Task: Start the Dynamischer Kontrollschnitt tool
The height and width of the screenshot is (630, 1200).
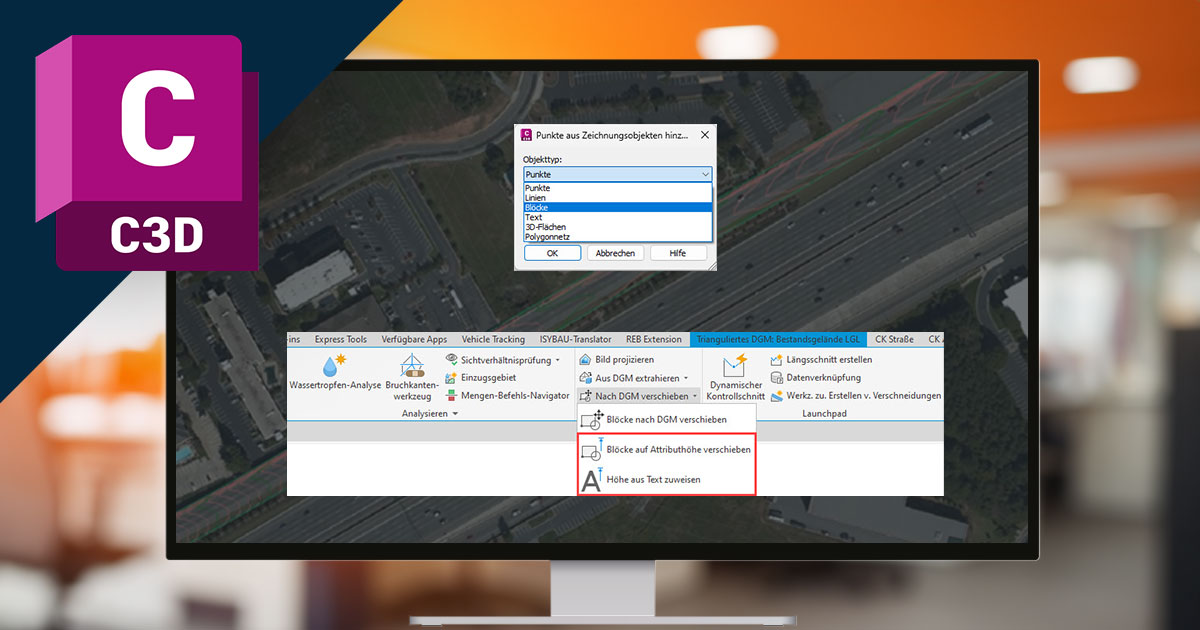Action: (735, 368)
